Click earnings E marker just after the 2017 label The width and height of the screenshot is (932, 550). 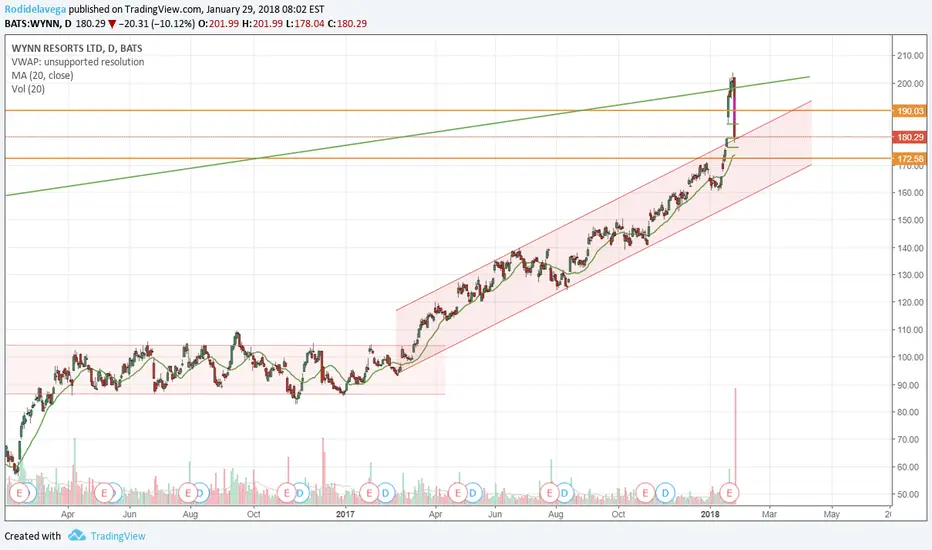[x=369, y=493]
